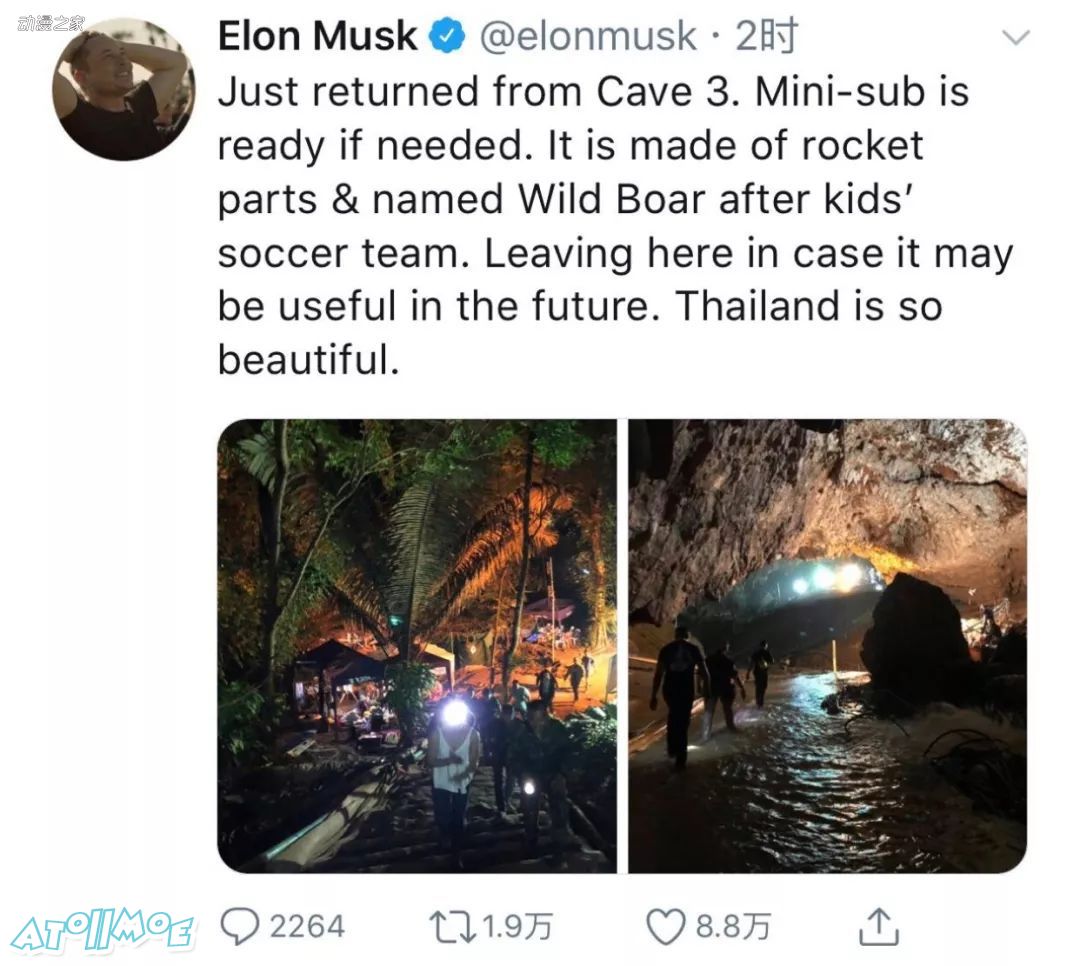Screen dimensions: 1080x966
Task: Tap the share upload icon
Action: [879, 926]
